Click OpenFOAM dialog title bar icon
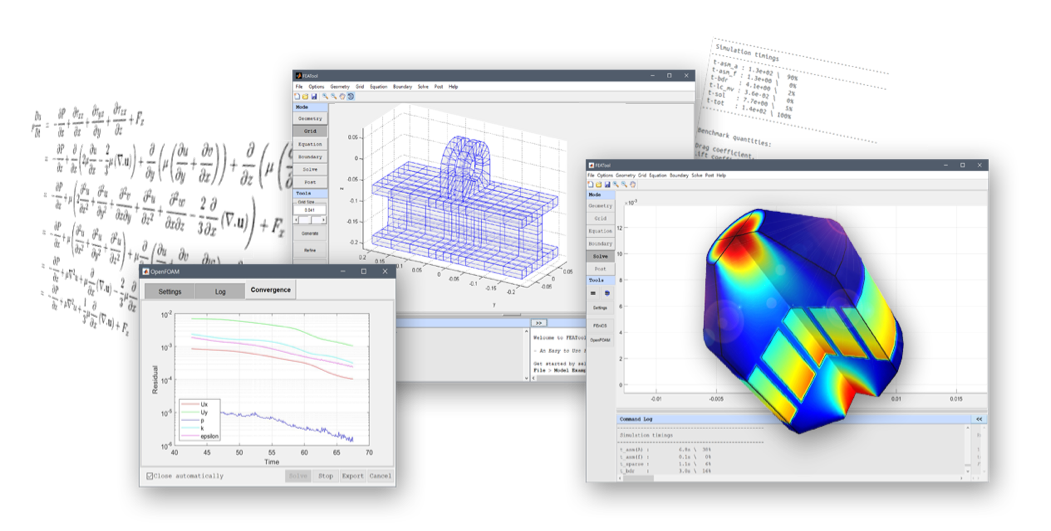Screen dimensions: 1051x531 point(145,272)
